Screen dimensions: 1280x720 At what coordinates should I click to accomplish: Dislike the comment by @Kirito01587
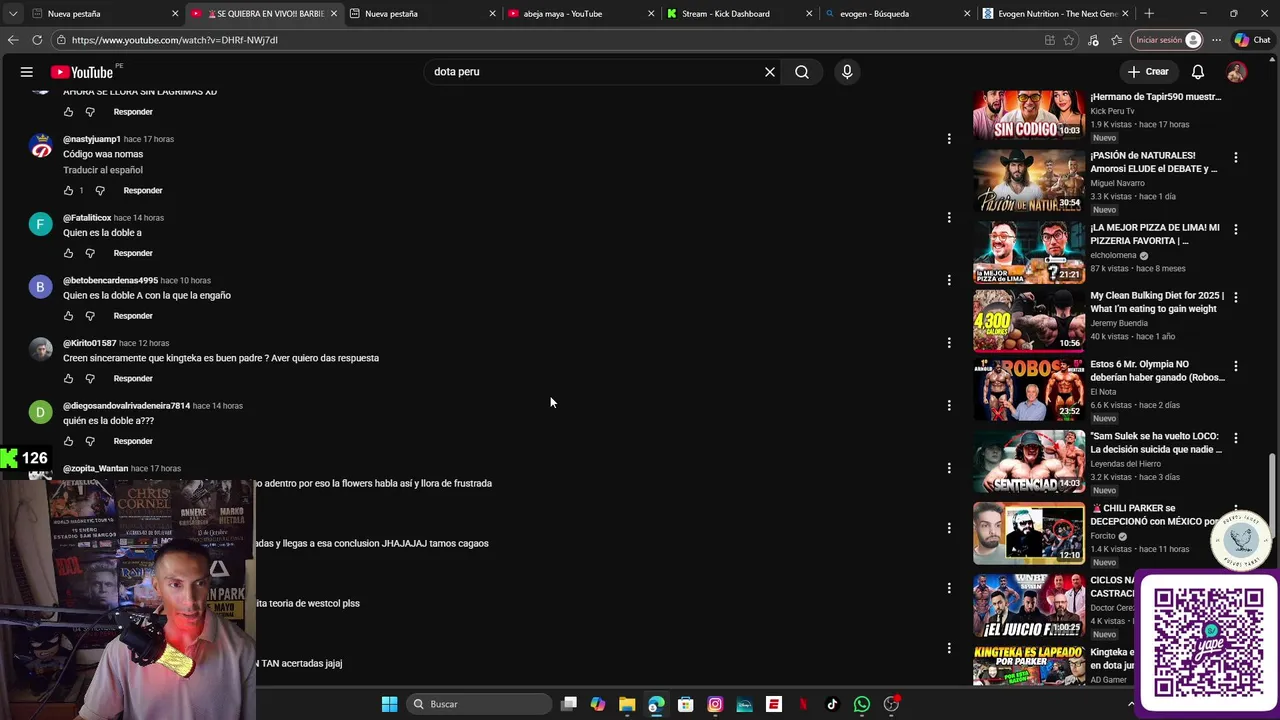(90, 378)
